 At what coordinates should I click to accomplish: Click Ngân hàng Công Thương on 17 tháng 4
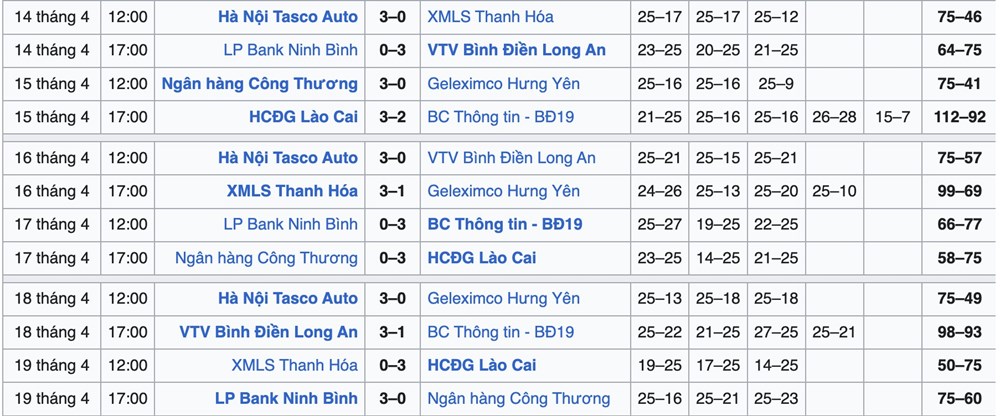[x=266, y=258]
